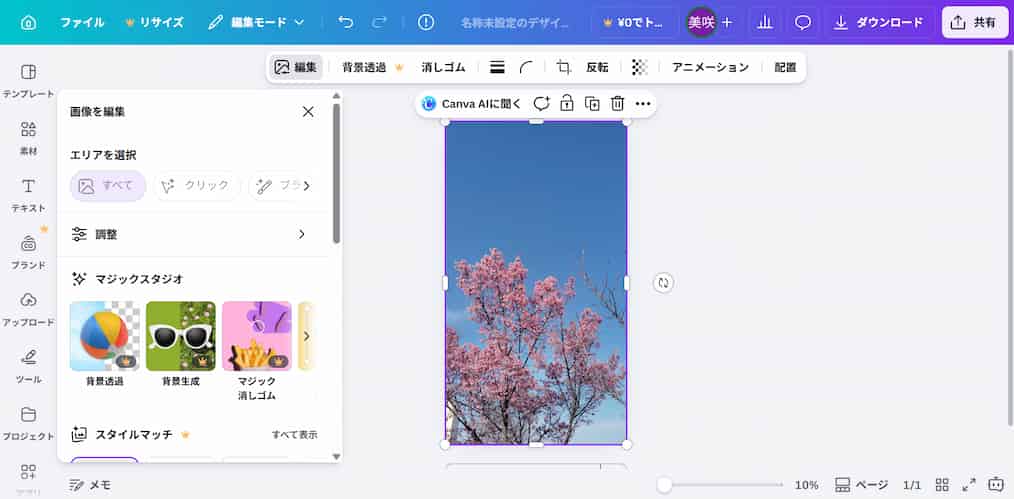Click 反転 flip option
Viewport: 1014px width, 499px height.
pyautogui.click(x=597, y=67)
